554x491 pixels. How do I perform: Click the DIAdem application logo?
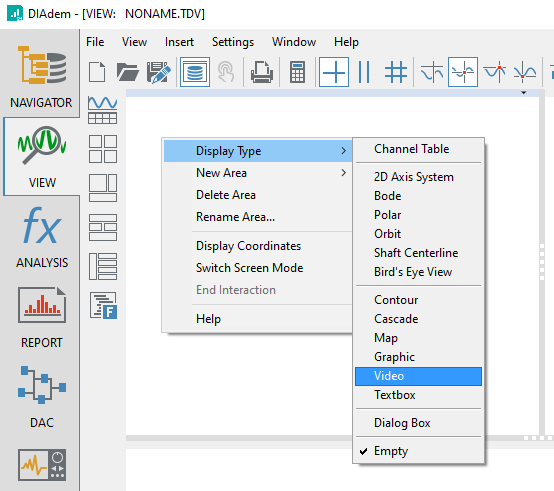pos(15,13)
